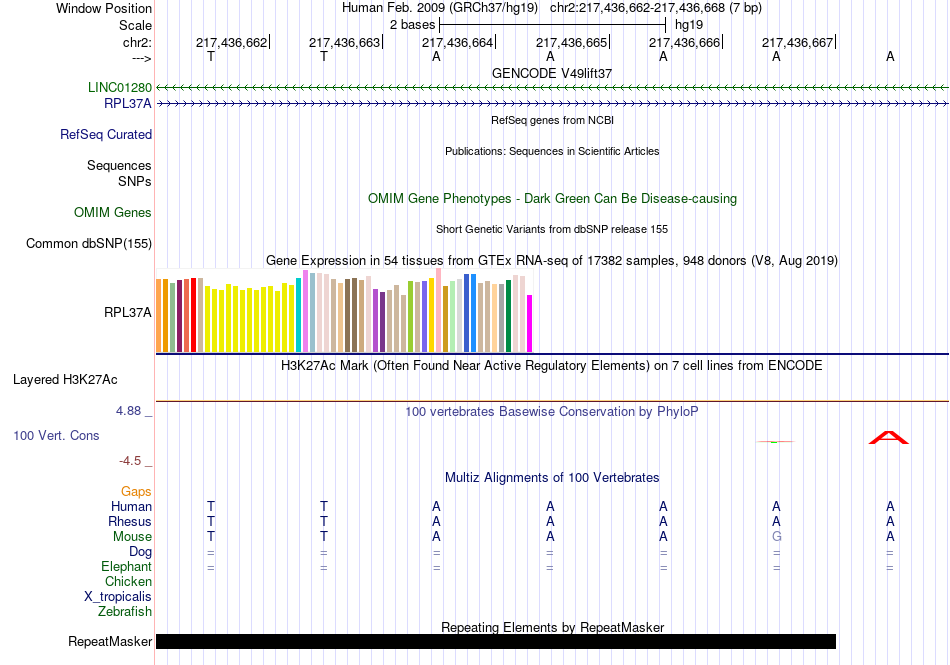Click the 217,436,663 ruler coordinate

(x=345, y=42)
